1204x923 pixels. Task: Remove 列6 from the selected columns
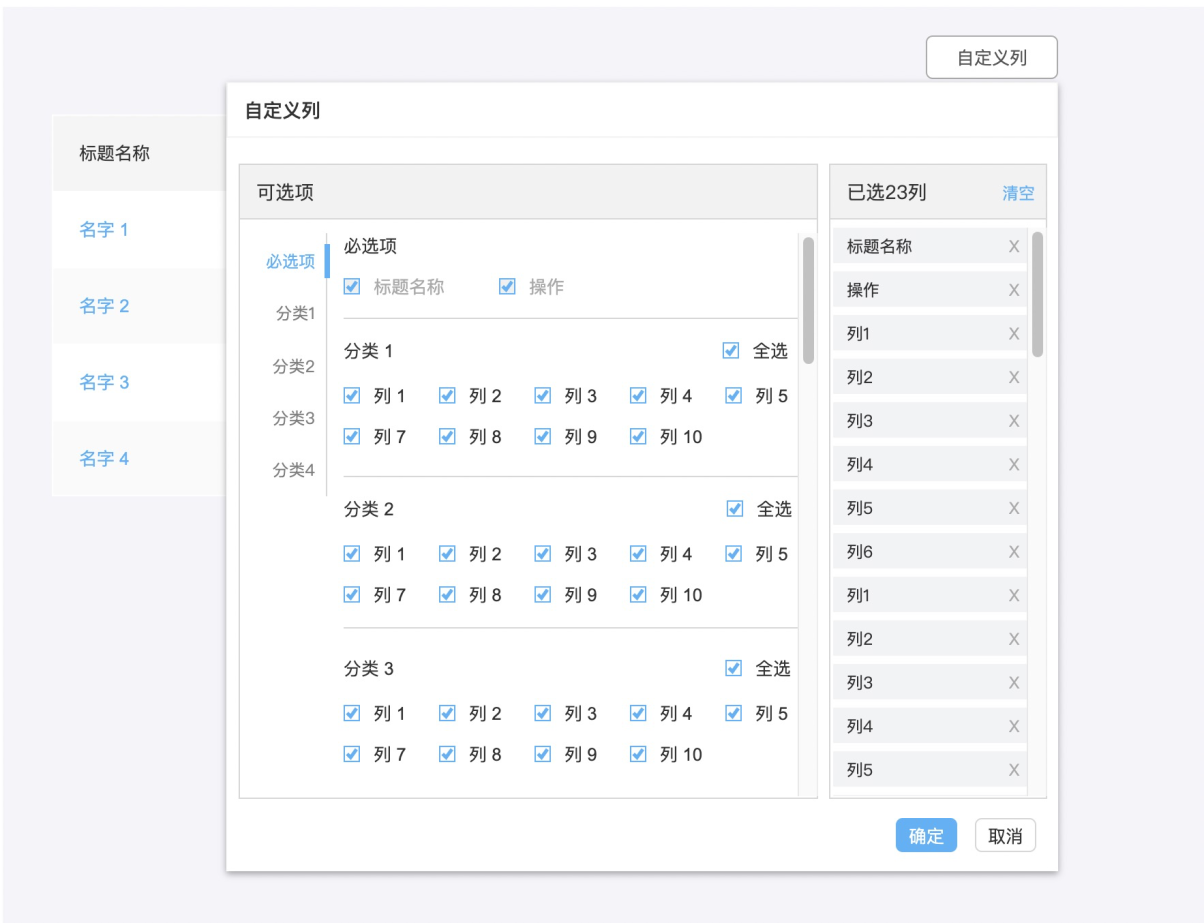(x=1013, y=552)
